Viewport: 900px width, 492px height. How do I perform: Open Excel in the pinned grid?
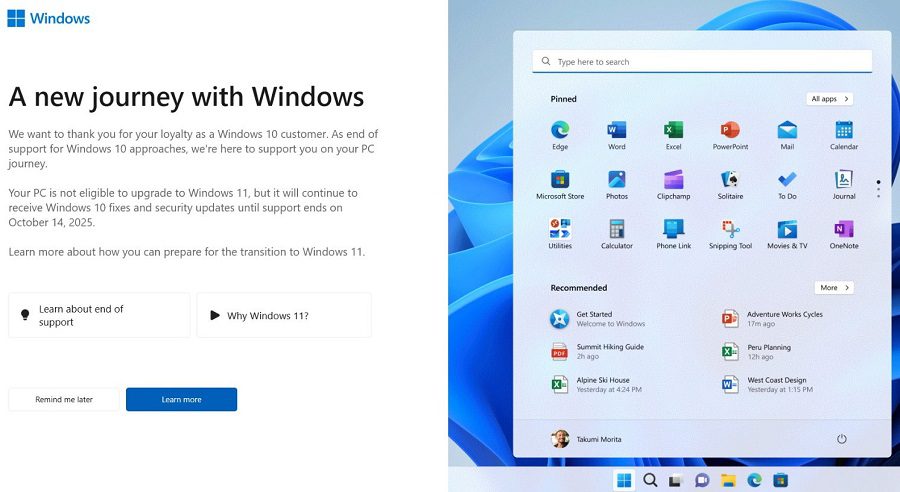(x=673, y=135)
